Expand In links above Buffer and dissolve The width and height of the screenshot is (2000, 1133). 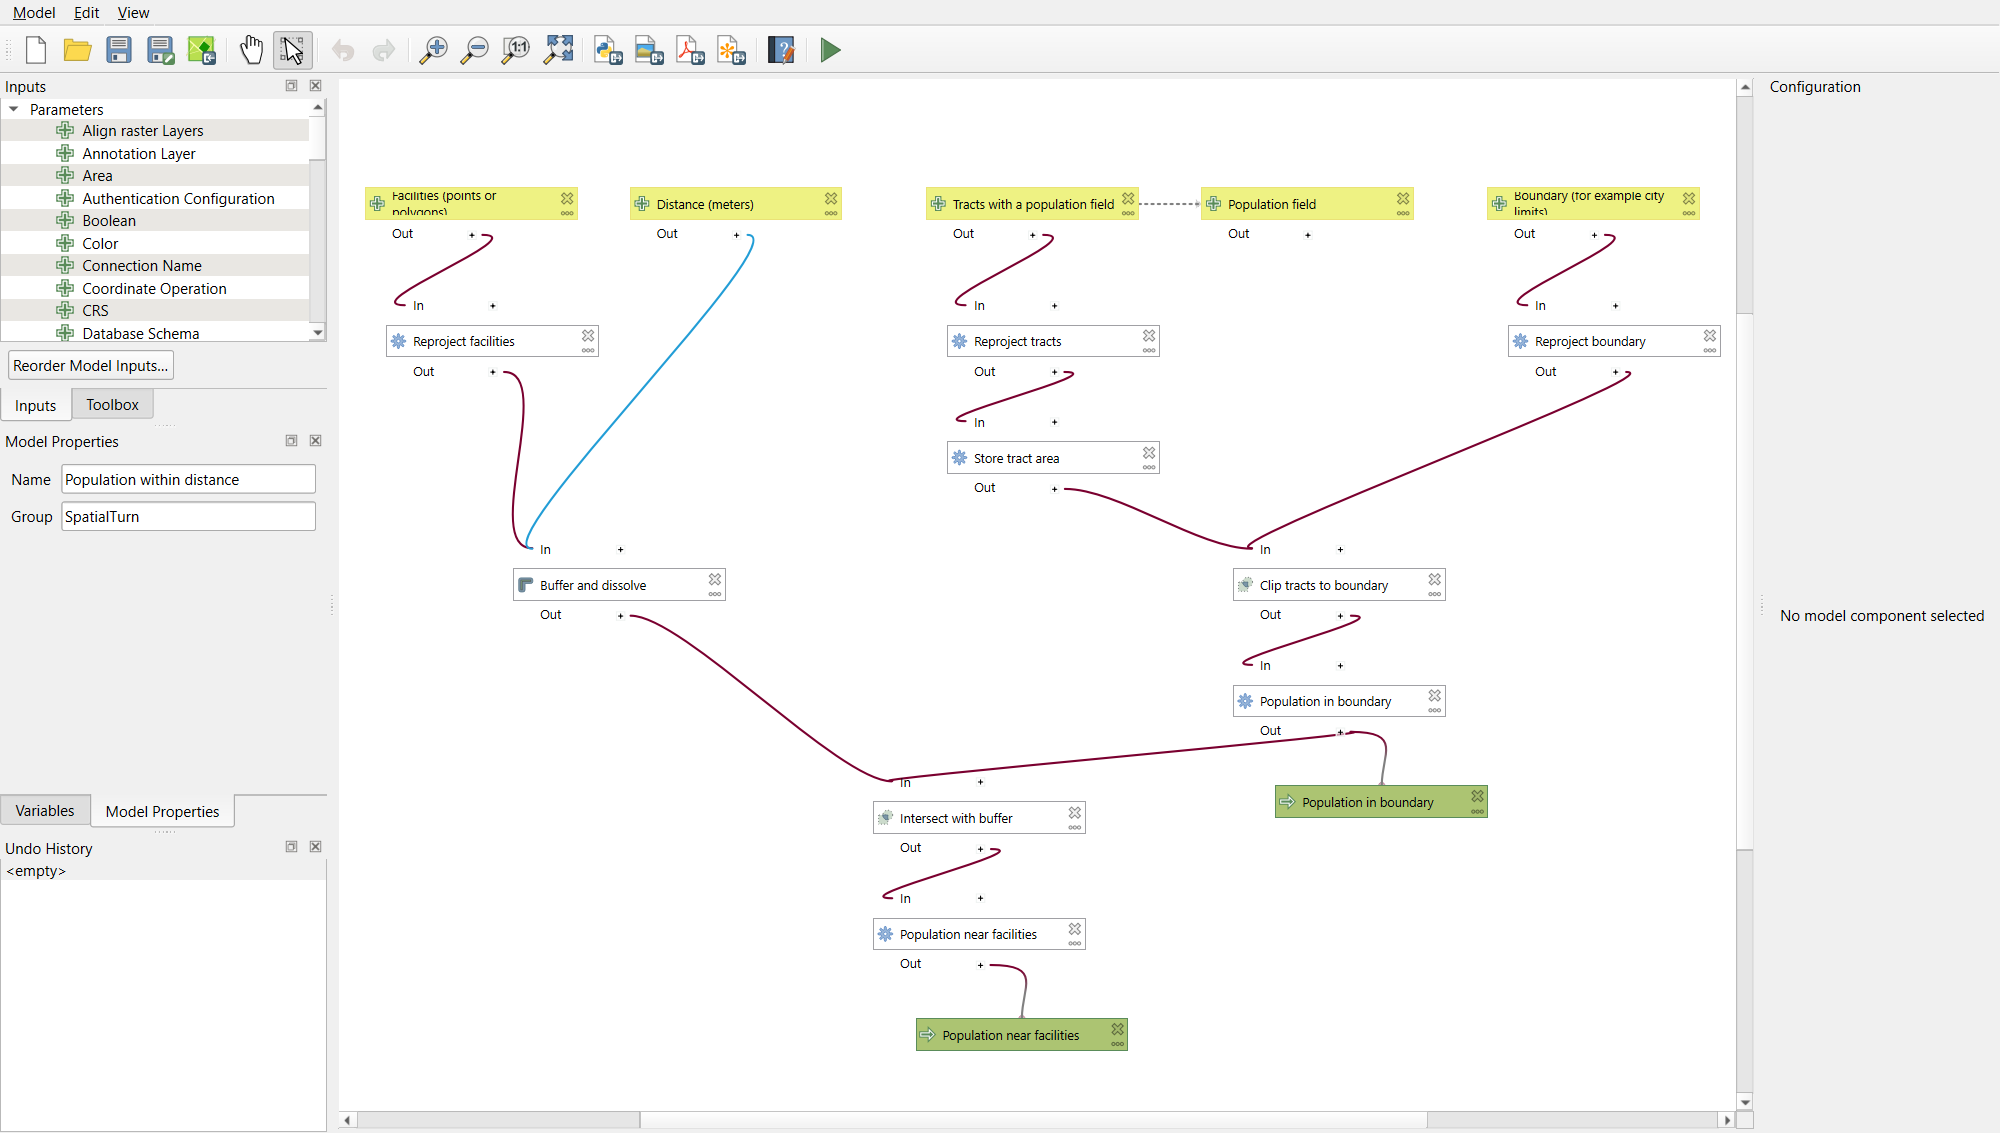[x=620, y=550]
